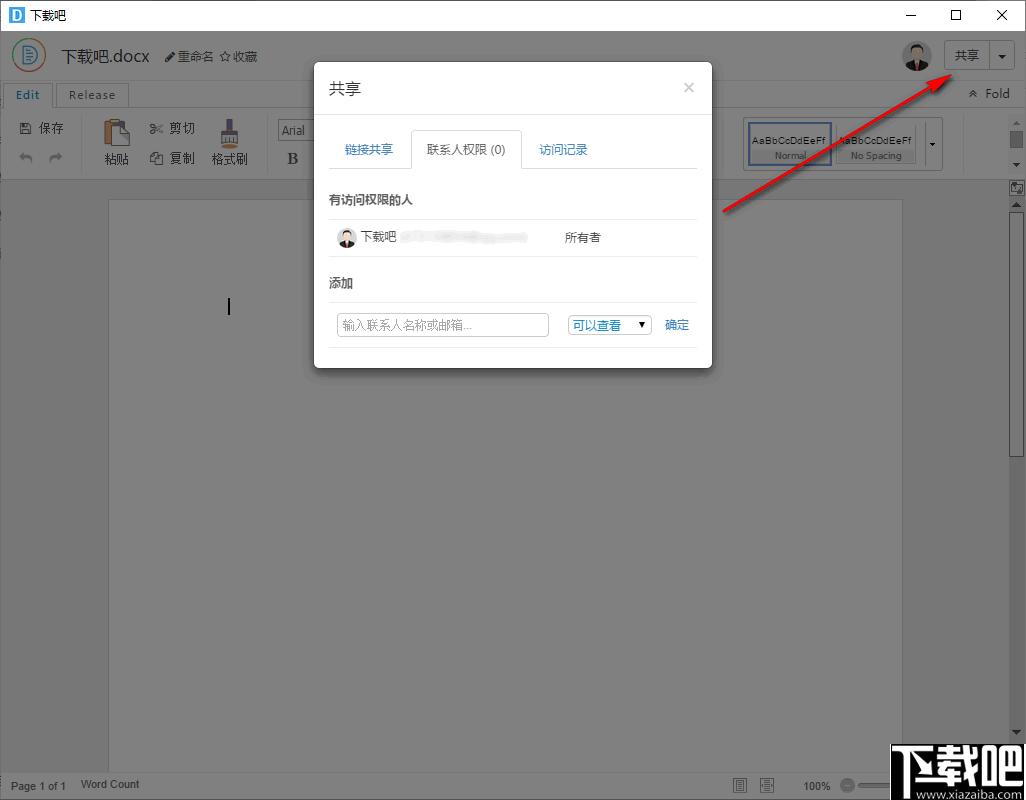Click the 共享 button in the header

coord(966,56)
